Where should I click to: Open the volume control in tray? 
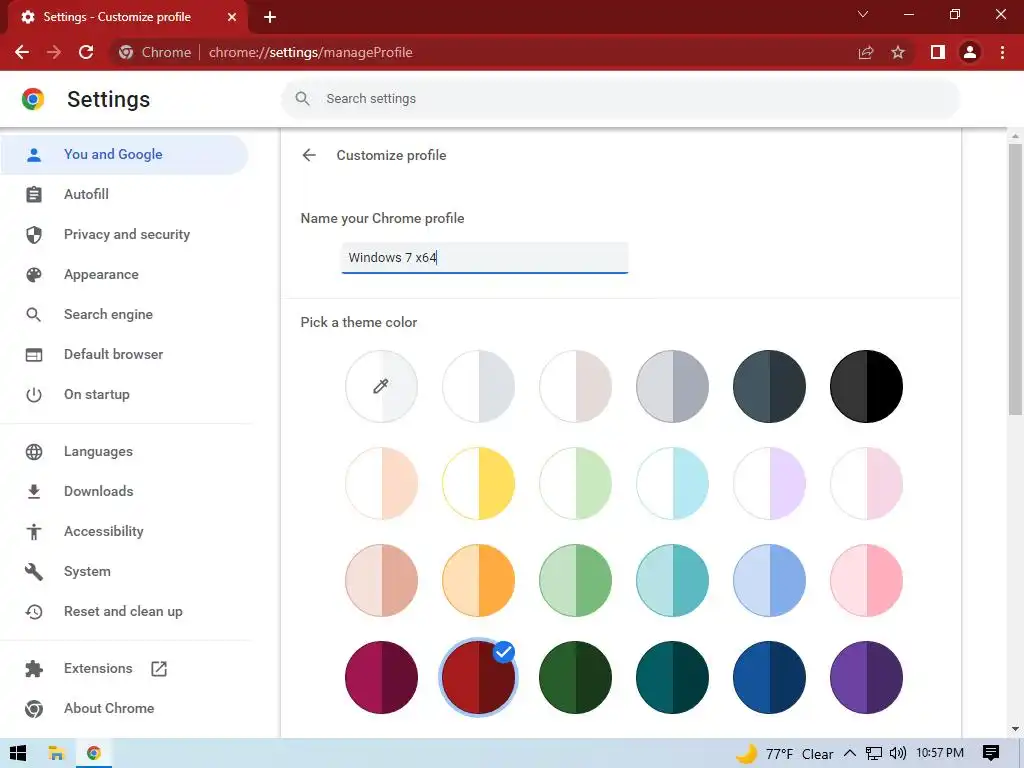[898, 753]
